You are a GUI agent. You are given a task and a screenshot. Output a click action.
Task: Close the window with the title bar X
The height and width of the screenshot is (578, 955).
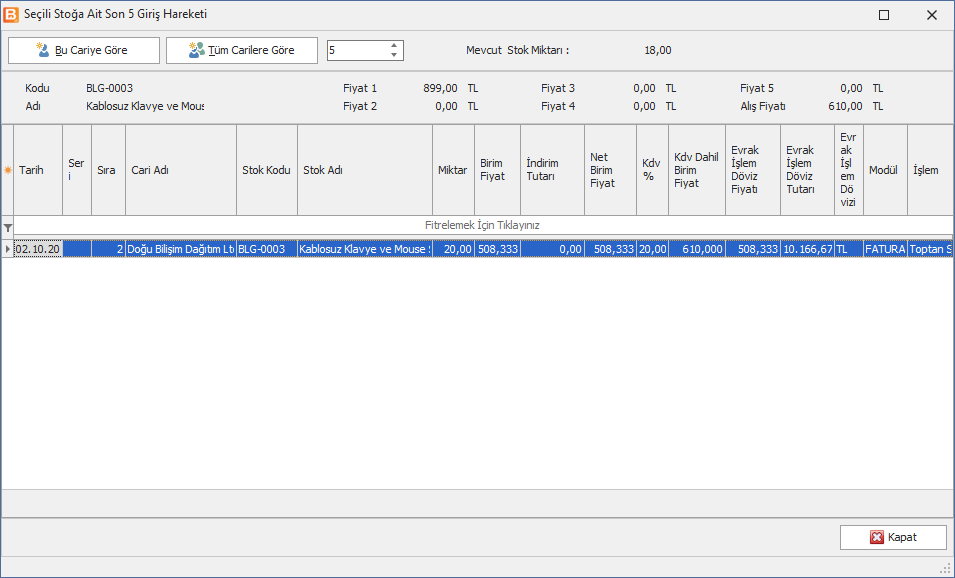931,15
